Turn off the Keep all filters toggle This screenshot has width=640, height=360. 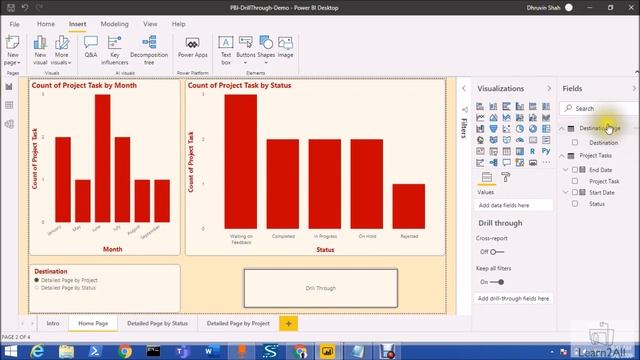(x=497, y=282)
